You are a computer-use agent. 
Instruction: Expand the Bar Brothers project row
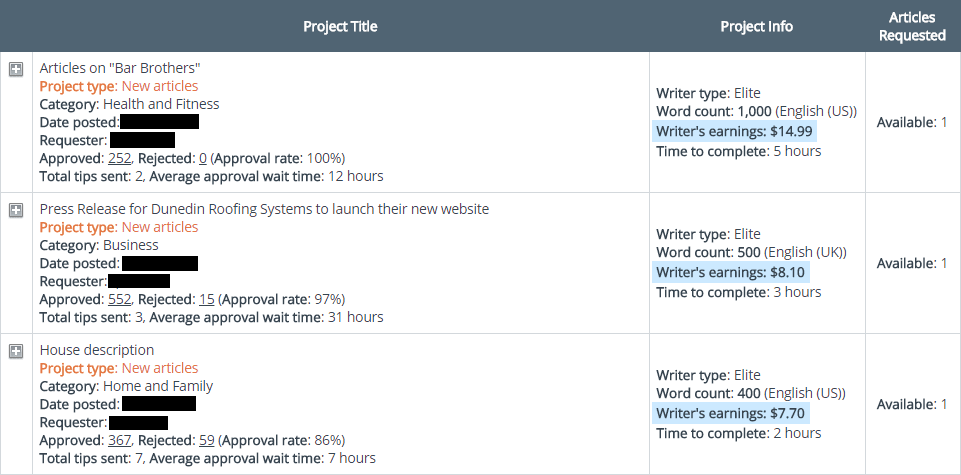16,69
